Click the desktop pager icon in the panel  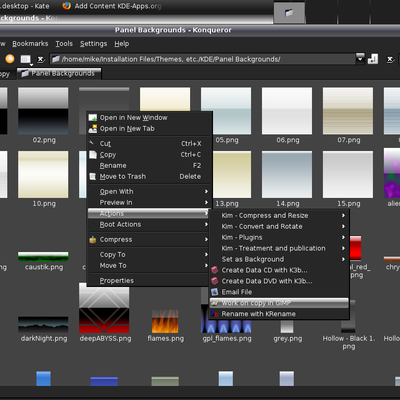[289, 13]
